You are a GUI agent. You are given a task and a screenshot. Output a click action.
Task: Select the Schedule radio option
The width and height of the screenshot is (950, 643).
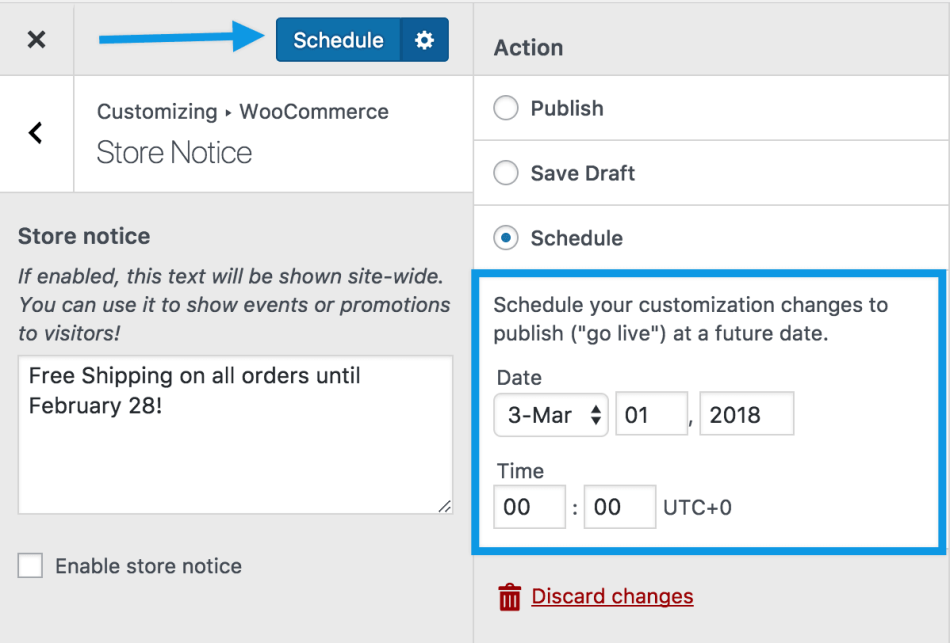[x=507, y=238]
